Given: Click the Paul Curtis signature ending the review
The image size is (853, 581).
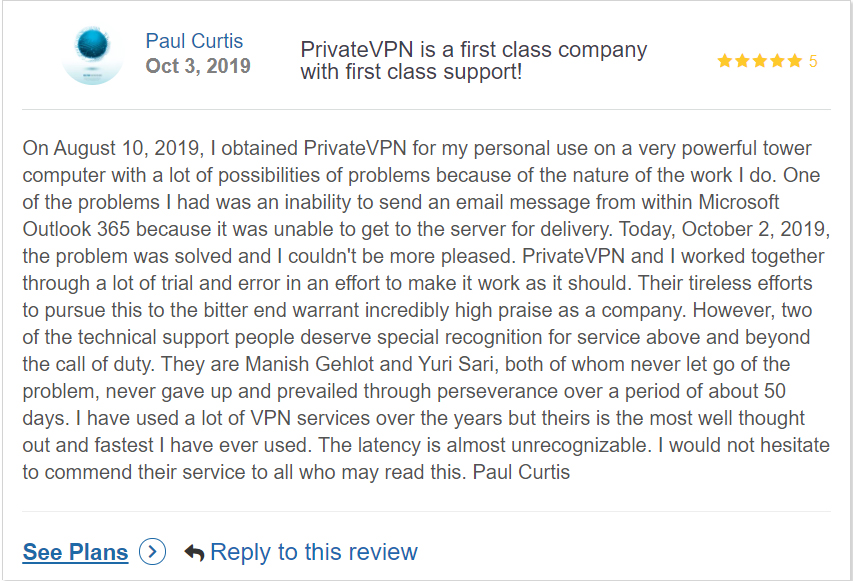Looking at the screenshot, I should pos(521,472).
